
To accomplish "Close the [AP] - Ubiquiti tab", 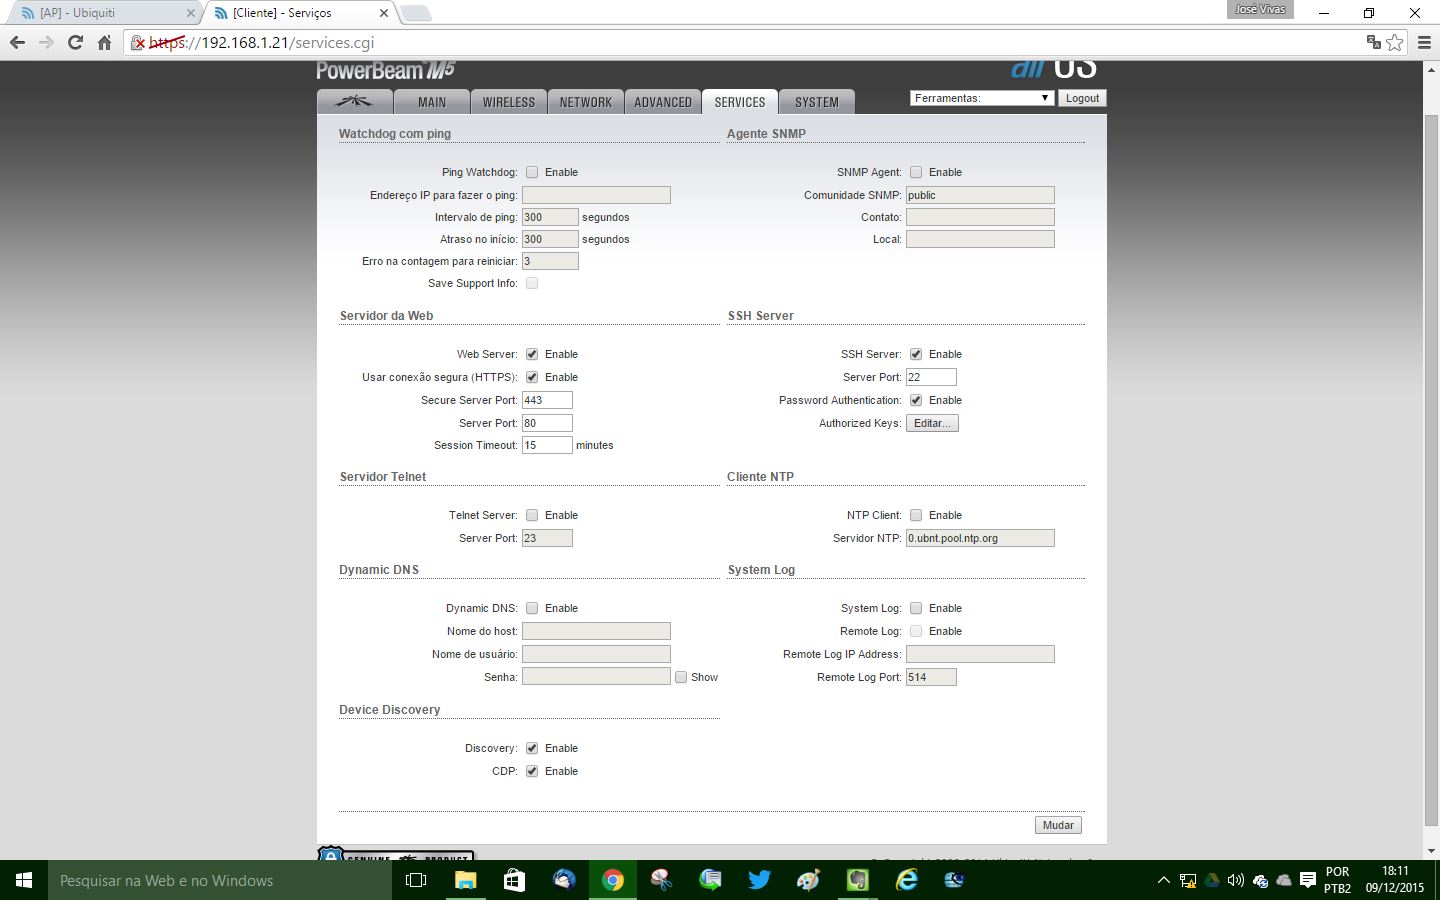I will 190,13.
